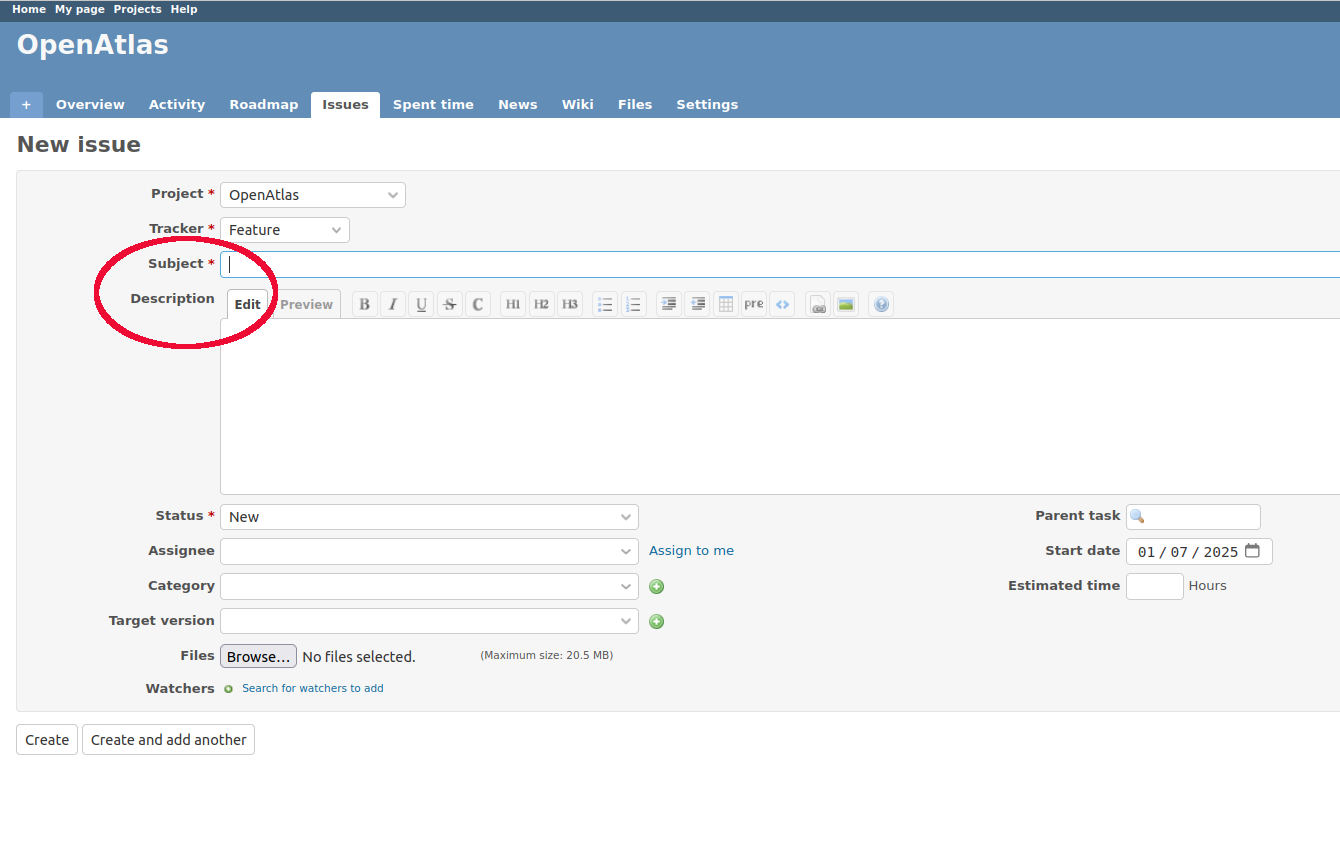Open the Project dropdown
The image size is (1340, 842).
click(x=312, y=194)
